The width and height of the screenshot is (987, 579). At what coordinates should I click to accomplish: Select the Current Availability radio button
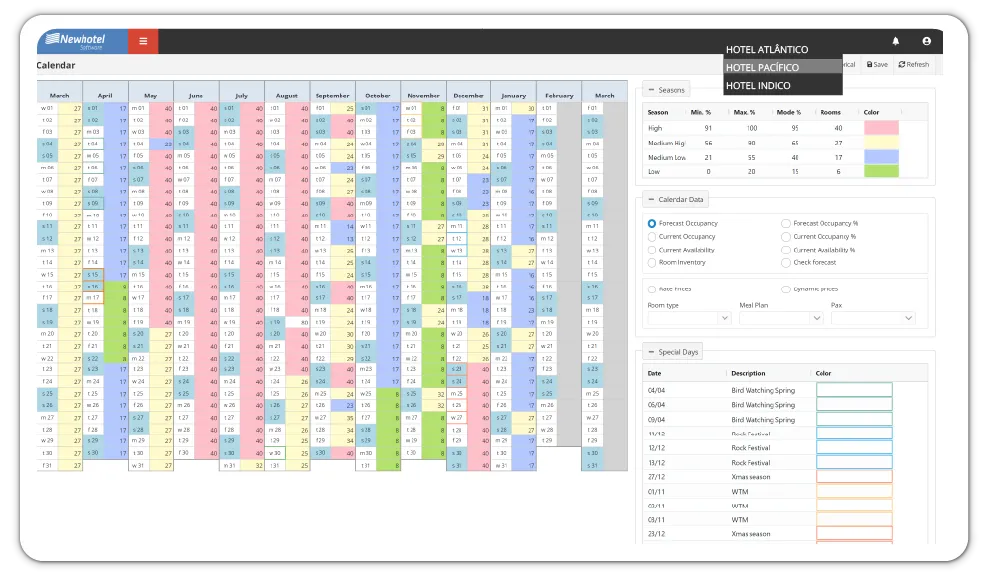[x=651, y=250]
